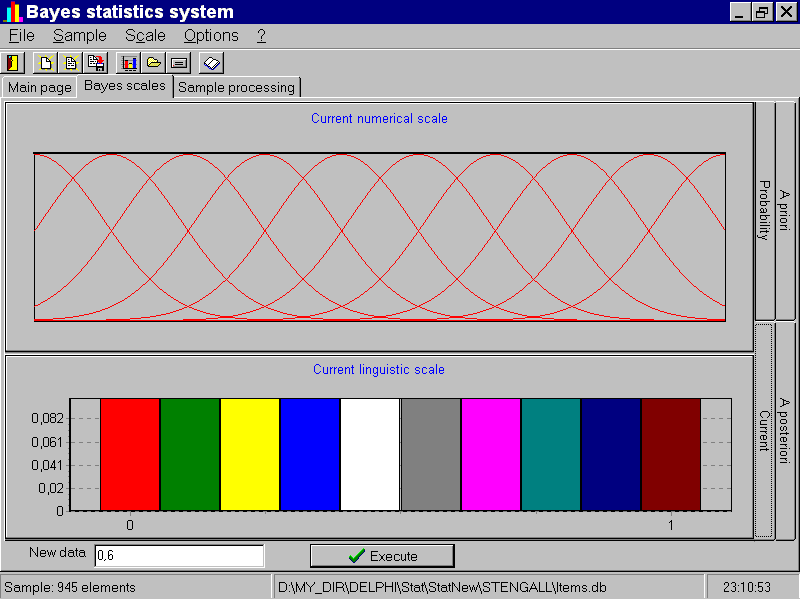Click the gray bar in linguistic scale

[x=431, y=455]
